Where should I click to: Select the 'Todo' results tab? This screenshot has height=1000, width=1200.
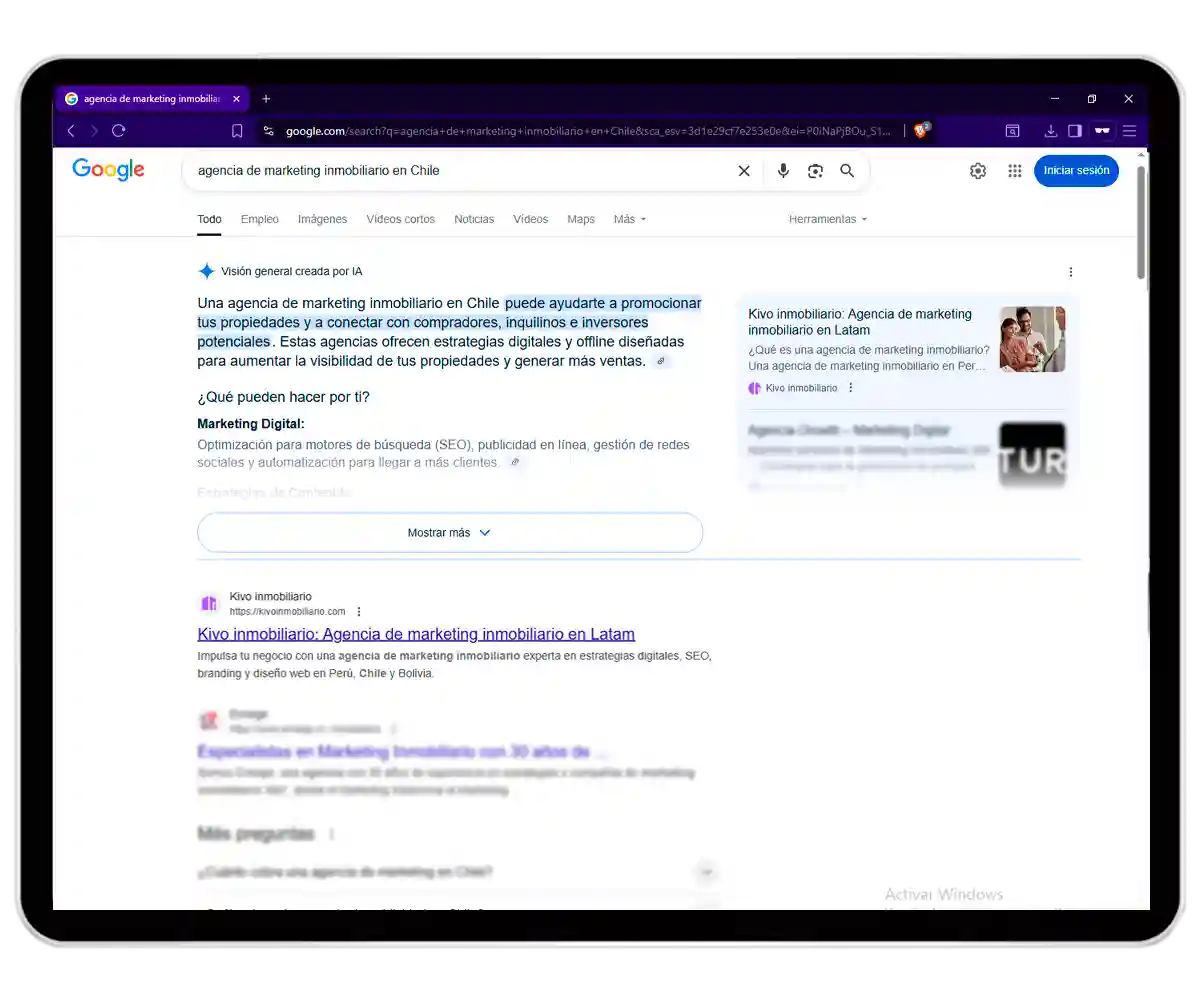[209, 219]
